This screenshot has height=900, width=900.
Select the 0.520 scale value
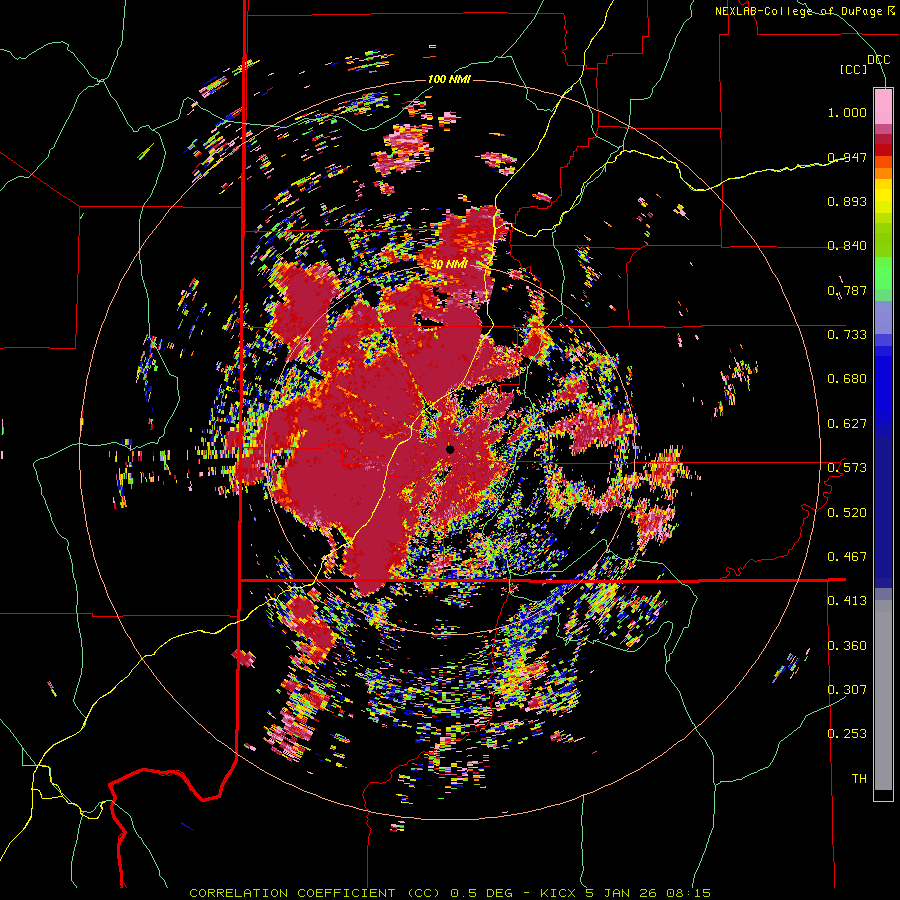(847, 513)
